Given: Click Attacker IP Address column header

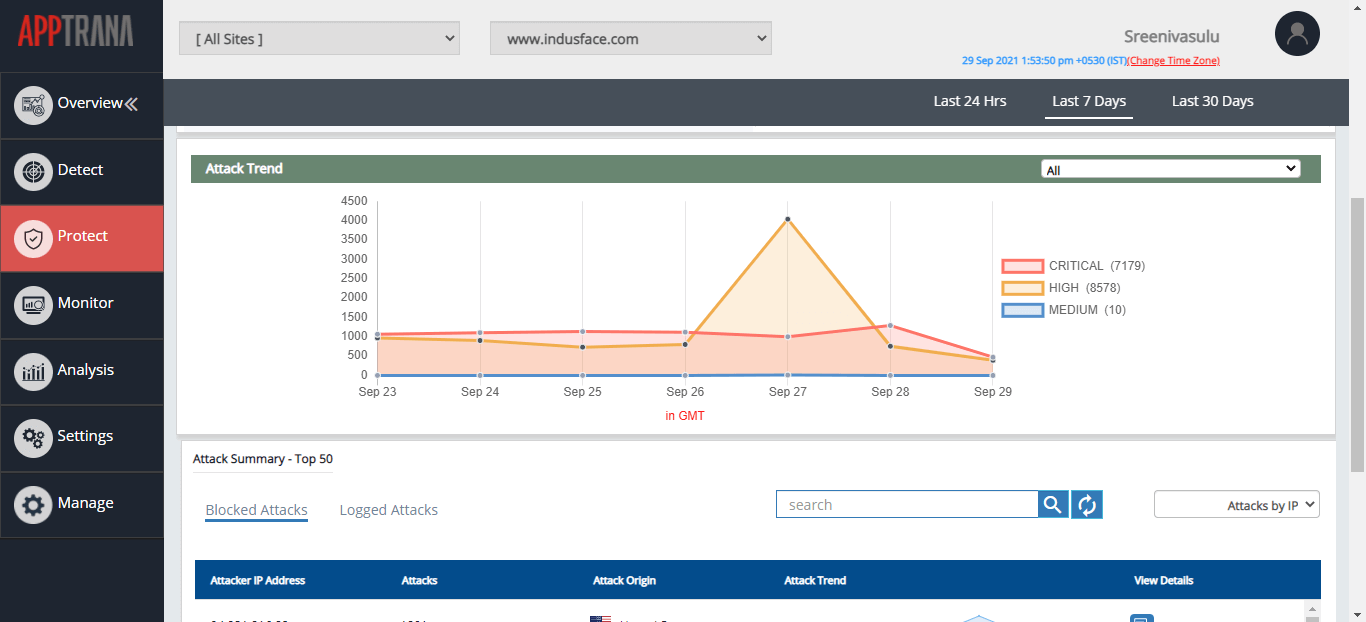Looking at the screenshot, I should pos(258,580).
